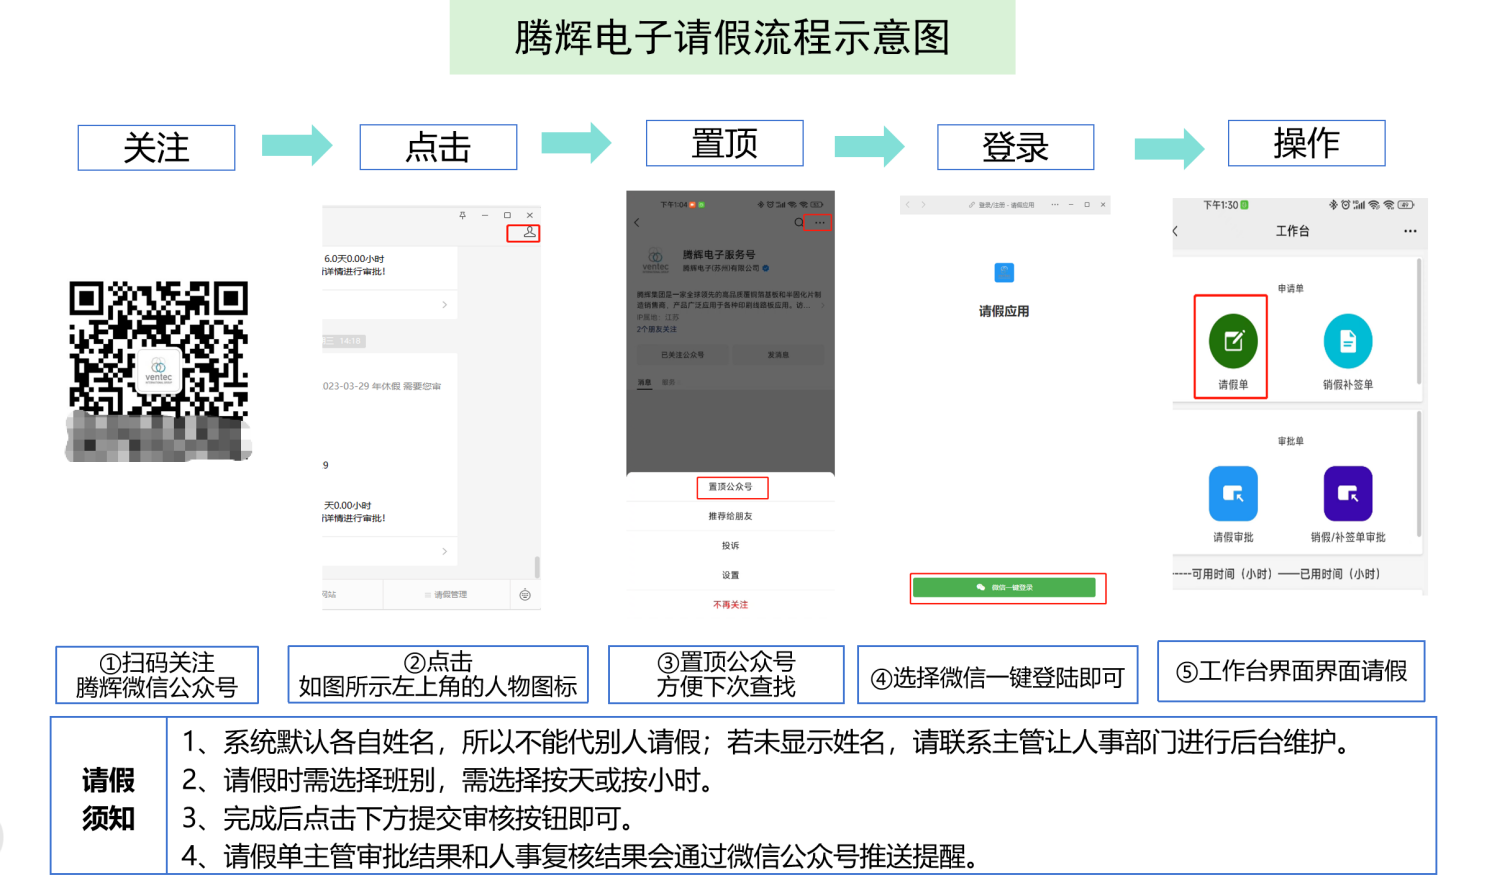Click the 请假须知 heading
The width and height of the screenshot is (1487, 883).
[108, 799]
